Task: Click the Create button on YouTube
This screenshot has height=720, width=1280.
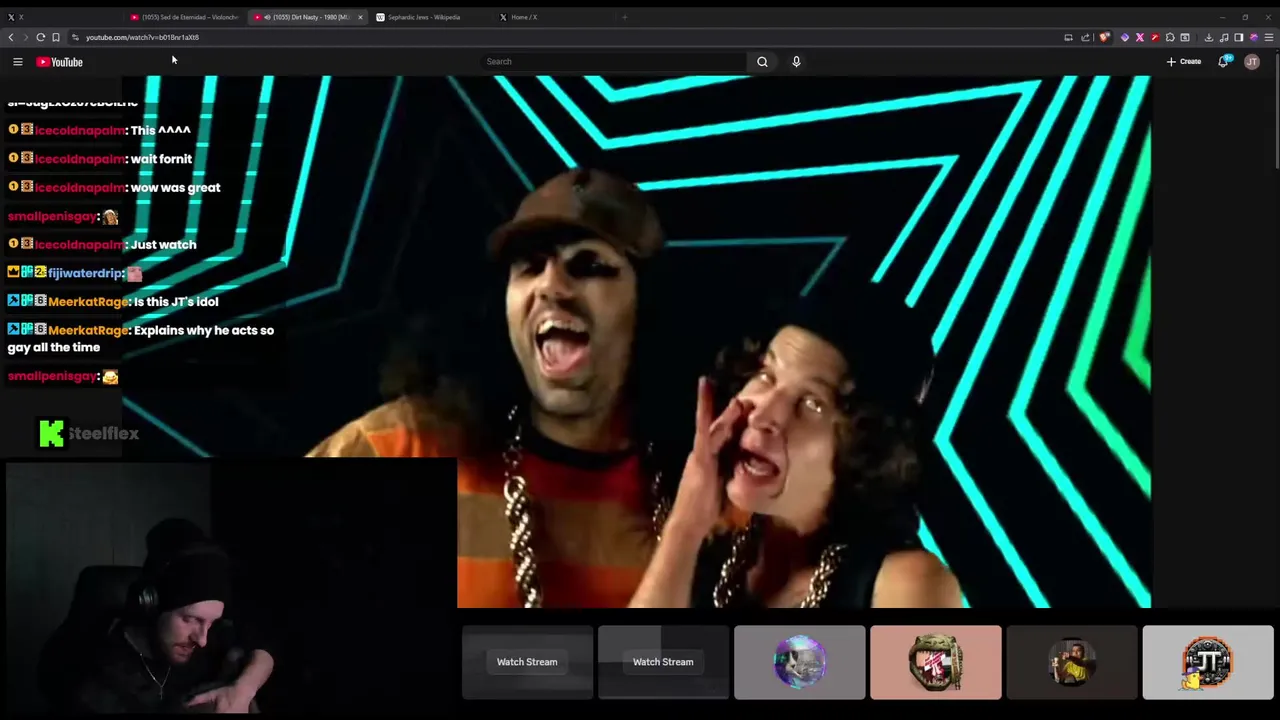Action: point(1184,62)
